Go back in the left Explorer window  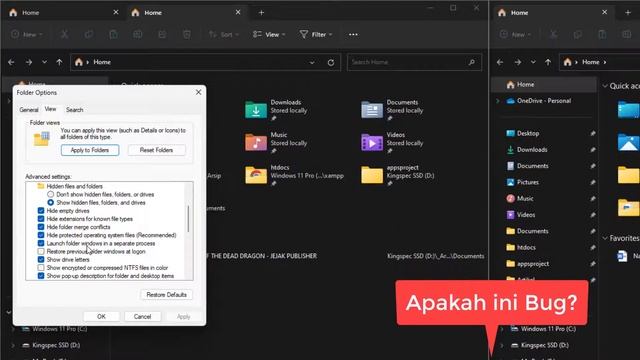coord(11,62)
